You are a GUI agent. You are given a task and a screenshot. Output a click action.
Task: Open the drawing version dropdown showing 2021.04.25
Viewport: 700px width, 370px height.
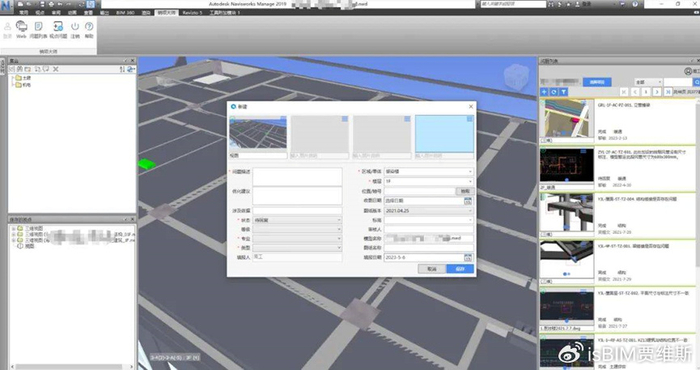pyautogui.click(x=429, y=210)
